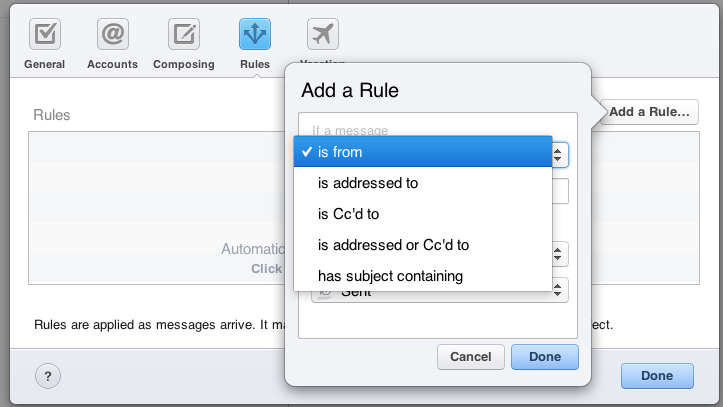Open the Accounts preferences icon

[112, 36]
